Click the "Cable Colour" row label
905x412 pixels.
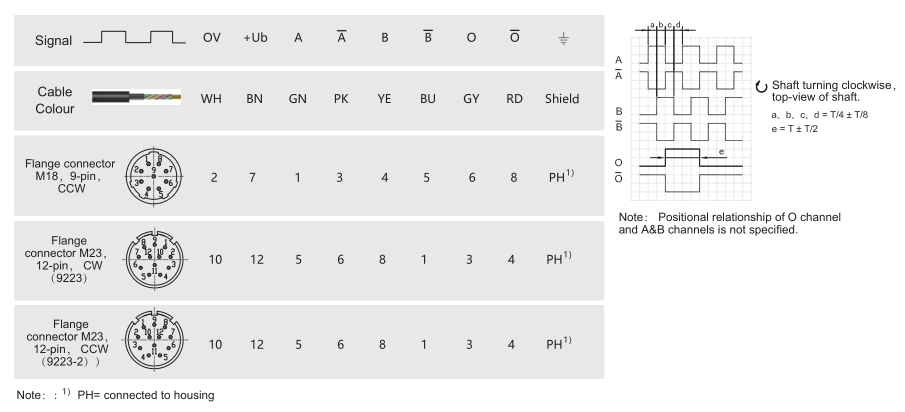click(59, 99)
